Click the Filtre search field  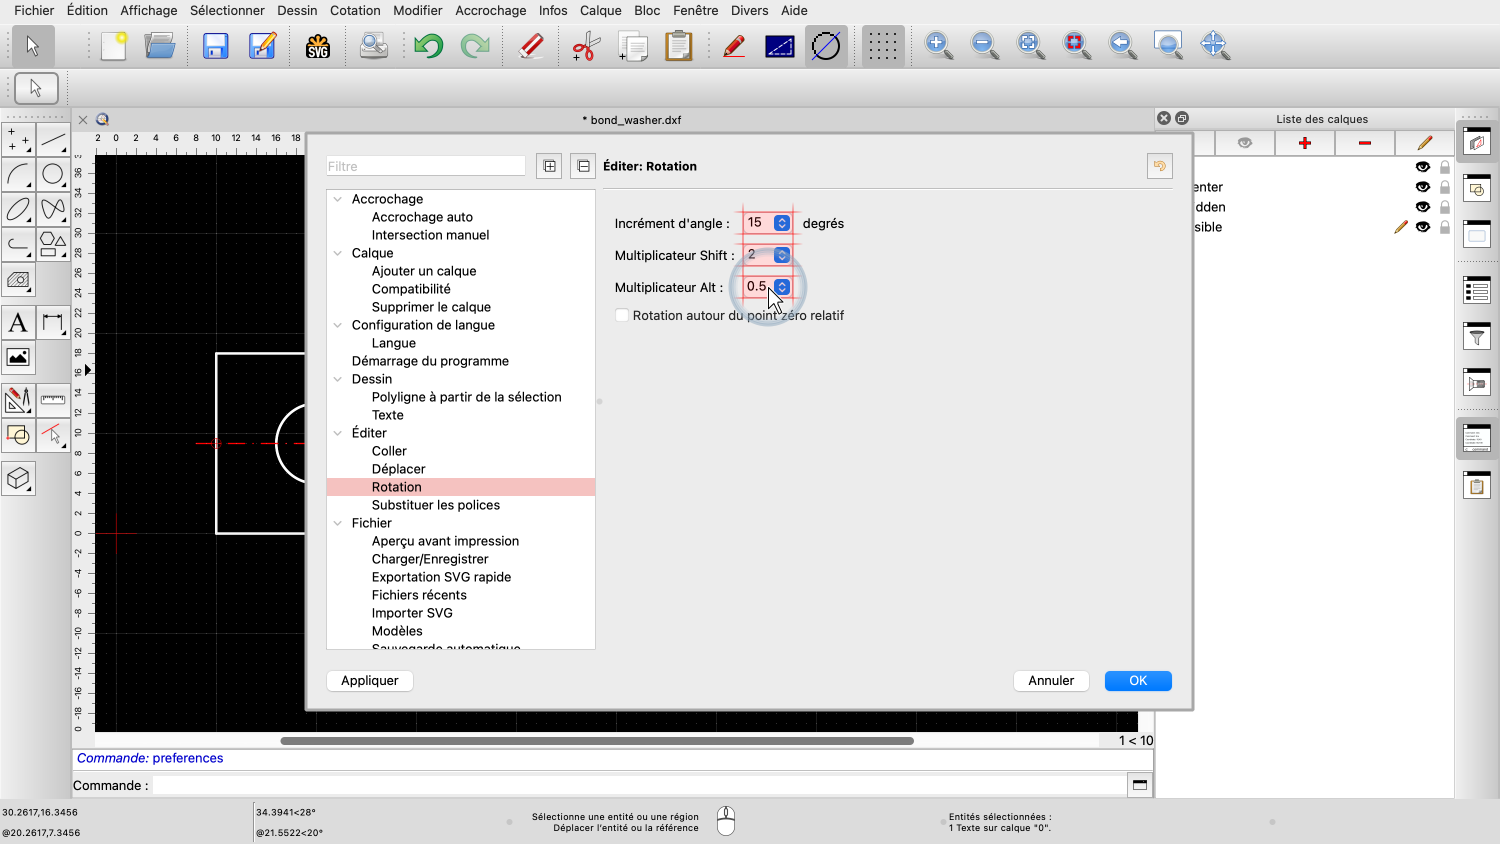426,166
